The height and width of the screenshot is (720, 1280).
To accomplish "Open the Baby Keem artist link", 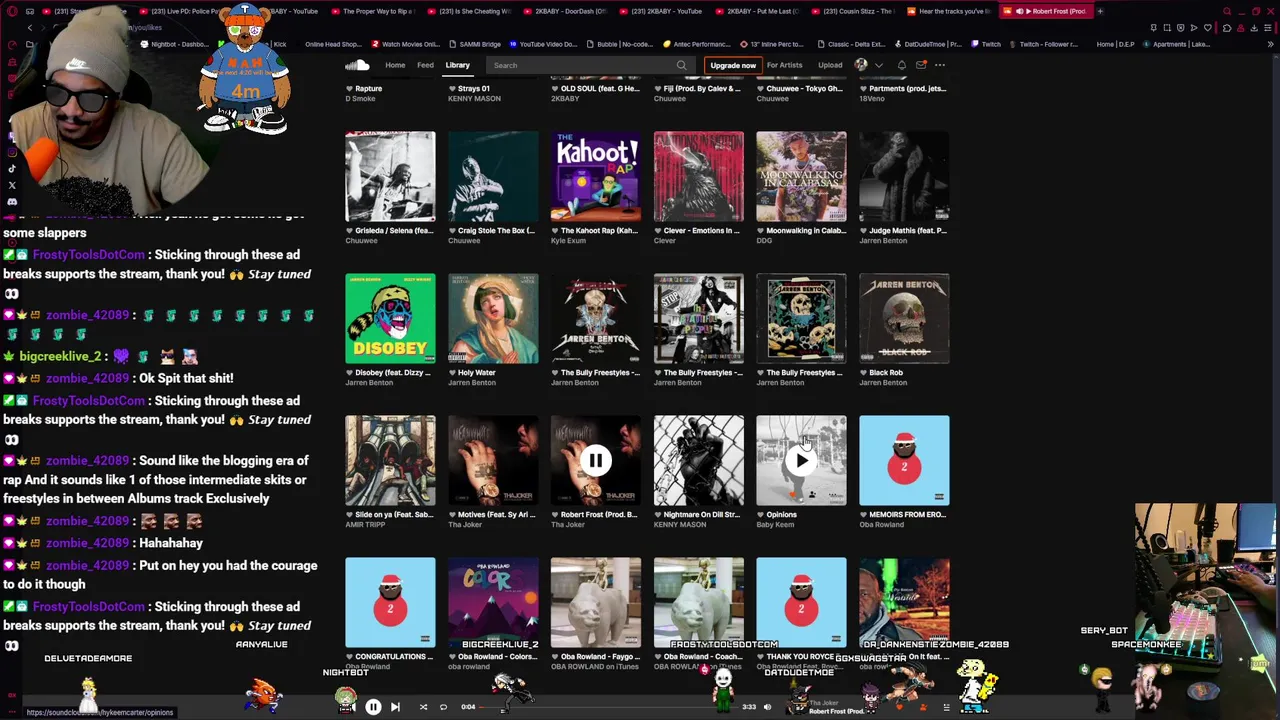I will tap(775, 525).
